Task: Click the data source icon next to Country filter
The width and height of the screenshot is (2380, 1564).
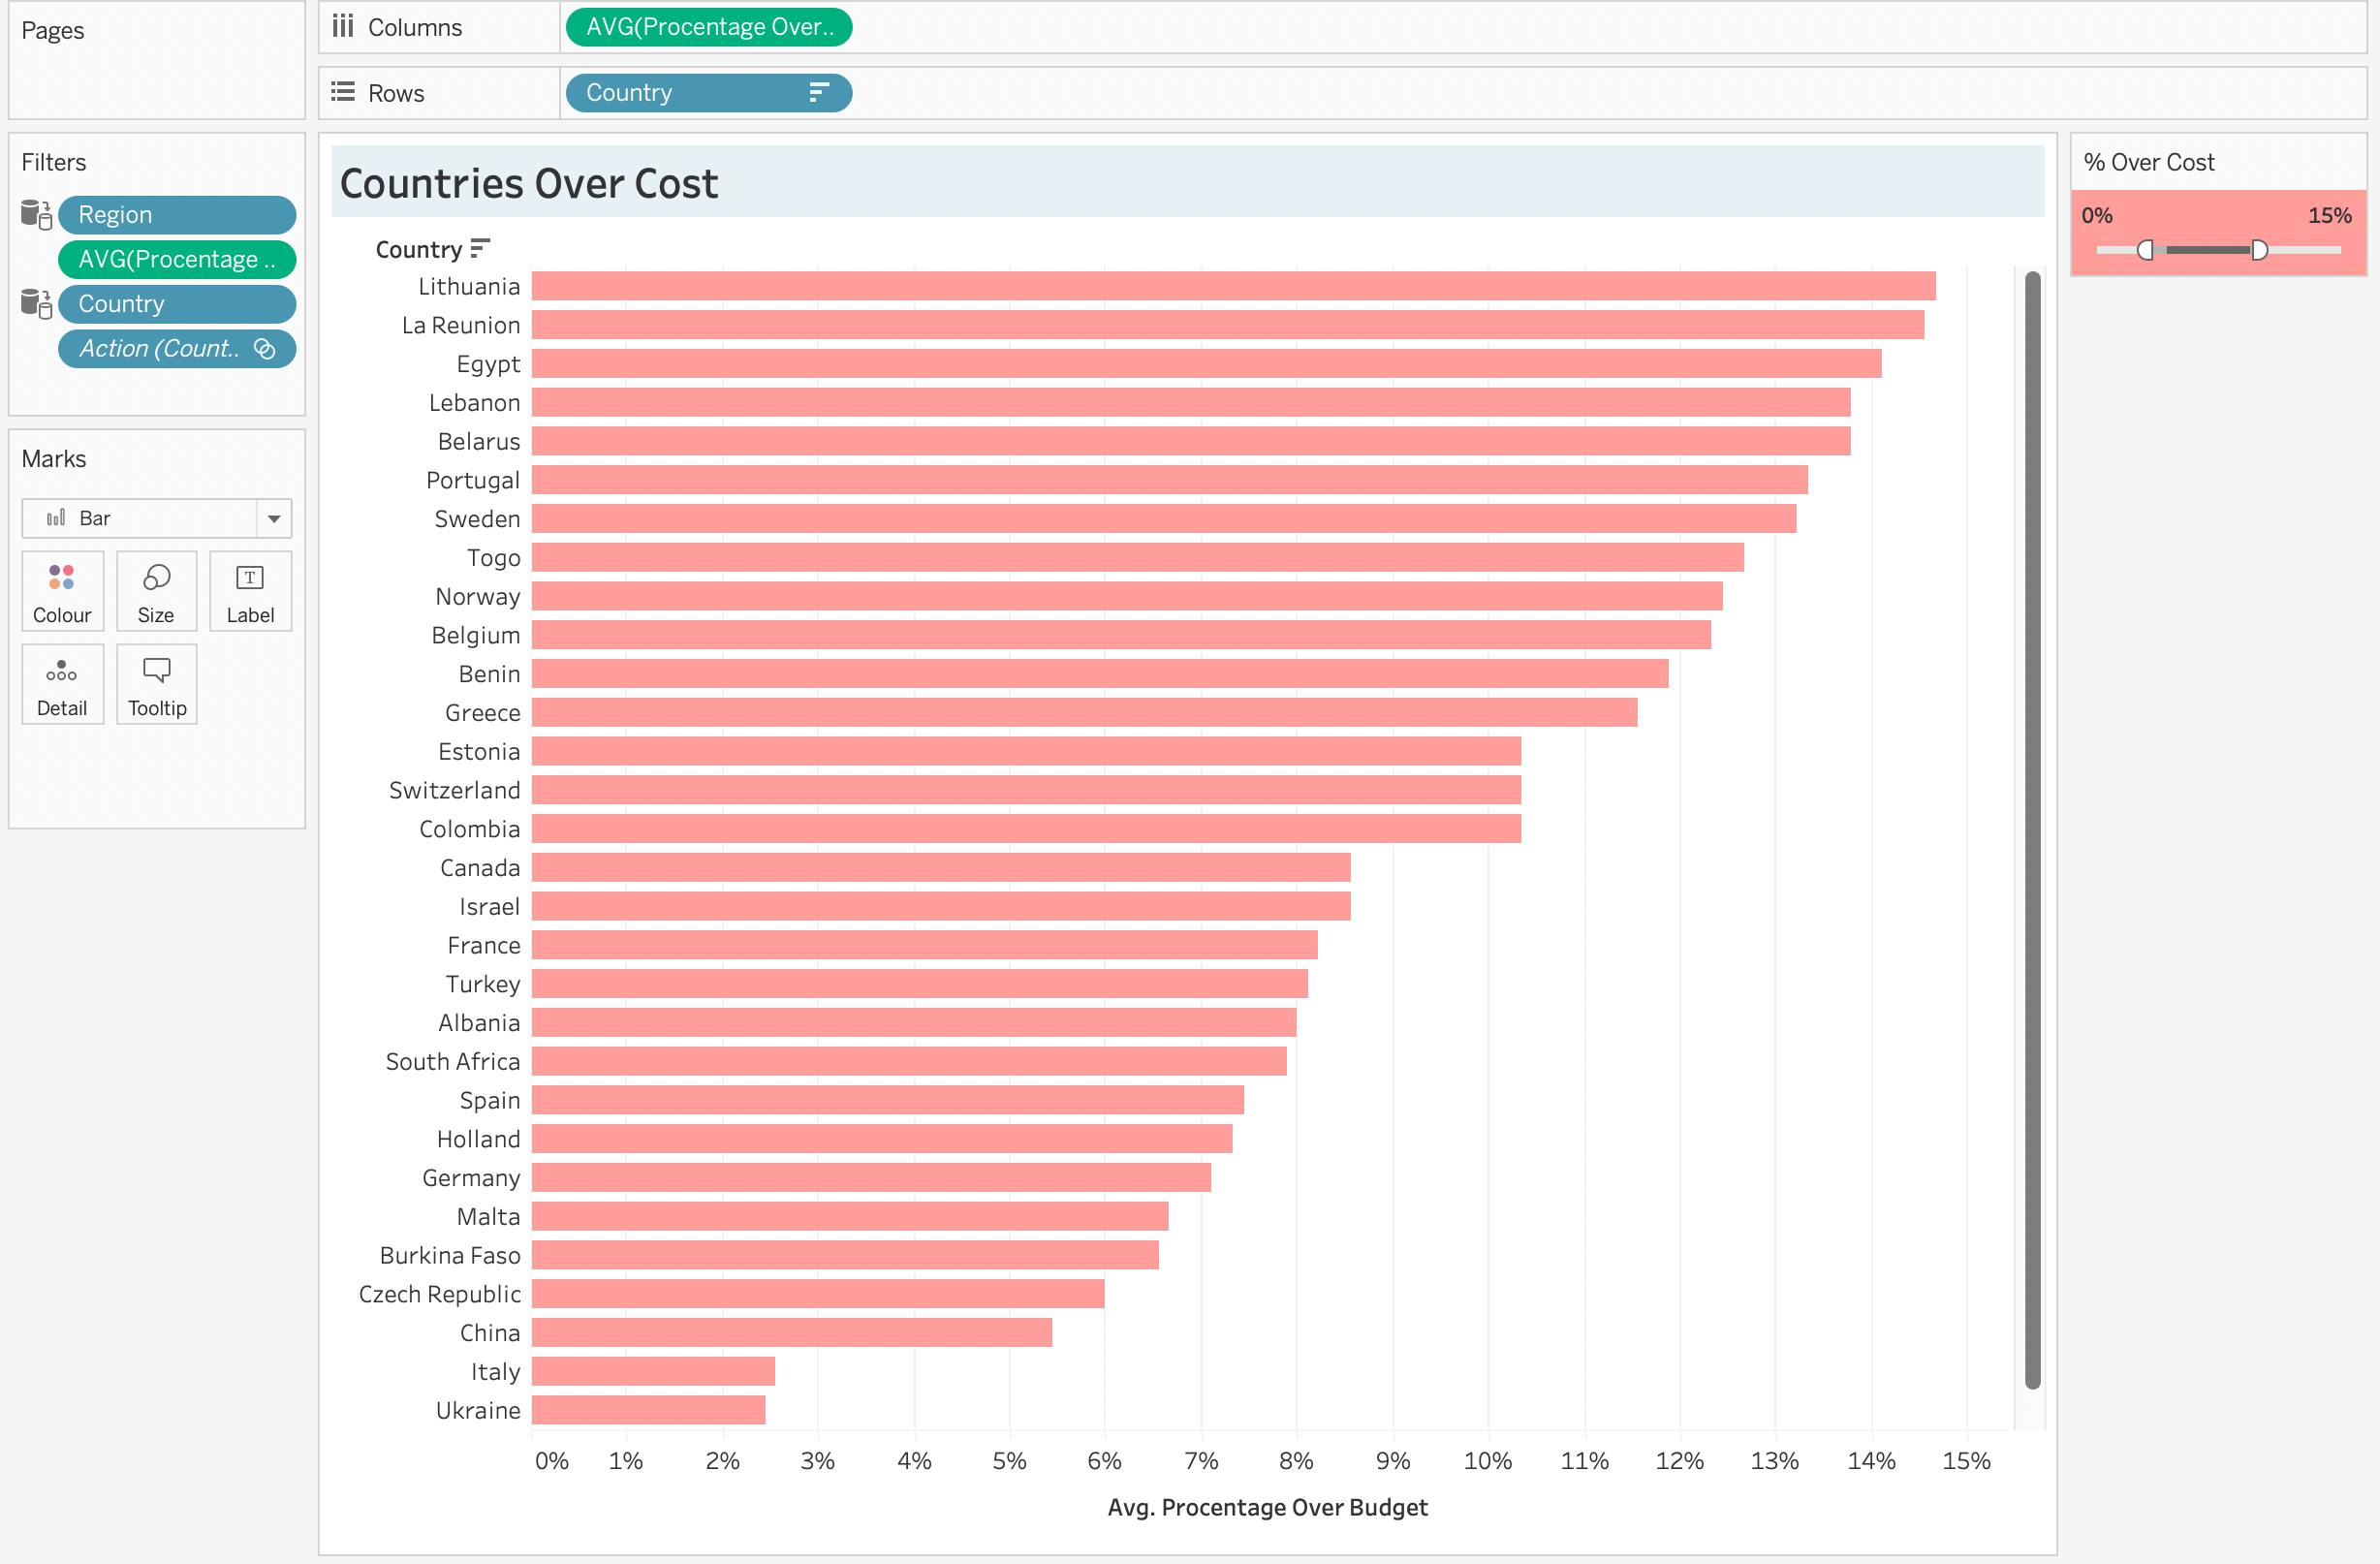Action: tap(35, 303)
